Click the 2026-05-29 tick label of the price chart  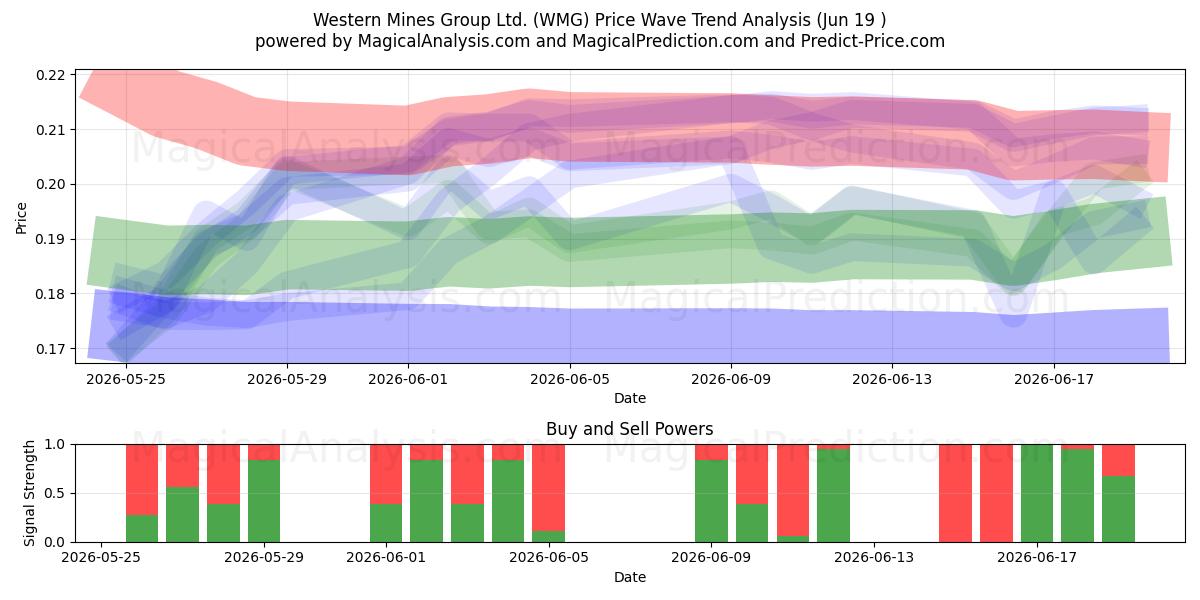point(288,379)
